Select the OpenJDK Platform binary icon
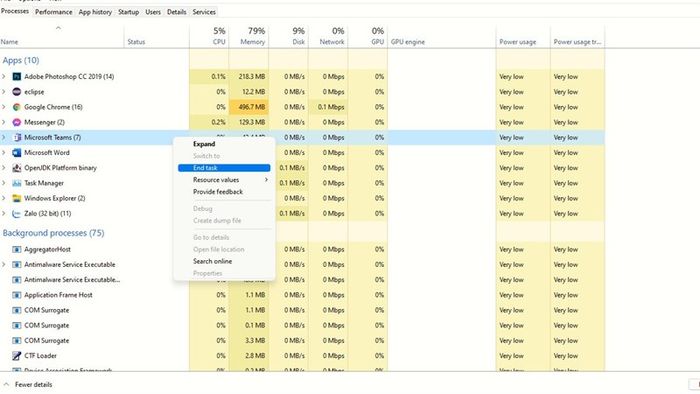This screenshot has width=700, height=394. (x=17, y=168)
